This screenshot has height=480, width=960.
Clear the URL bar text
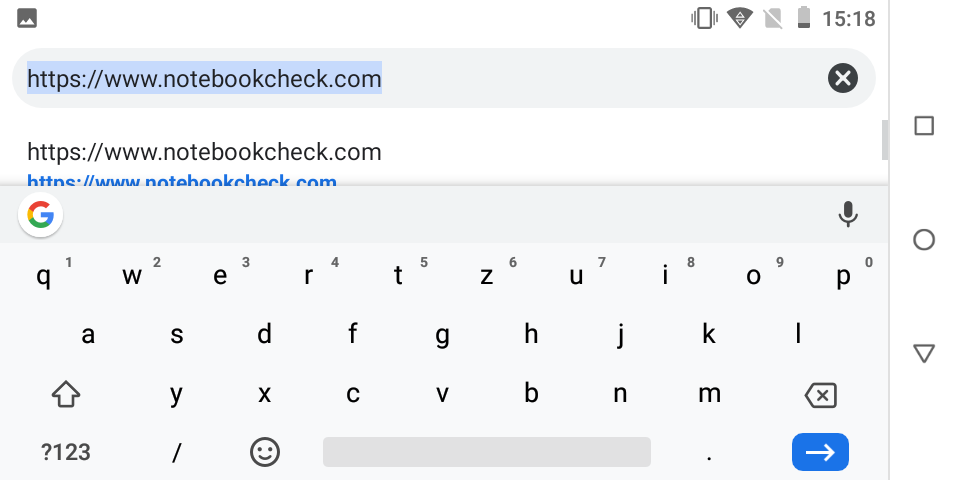(x=843, y=77)
